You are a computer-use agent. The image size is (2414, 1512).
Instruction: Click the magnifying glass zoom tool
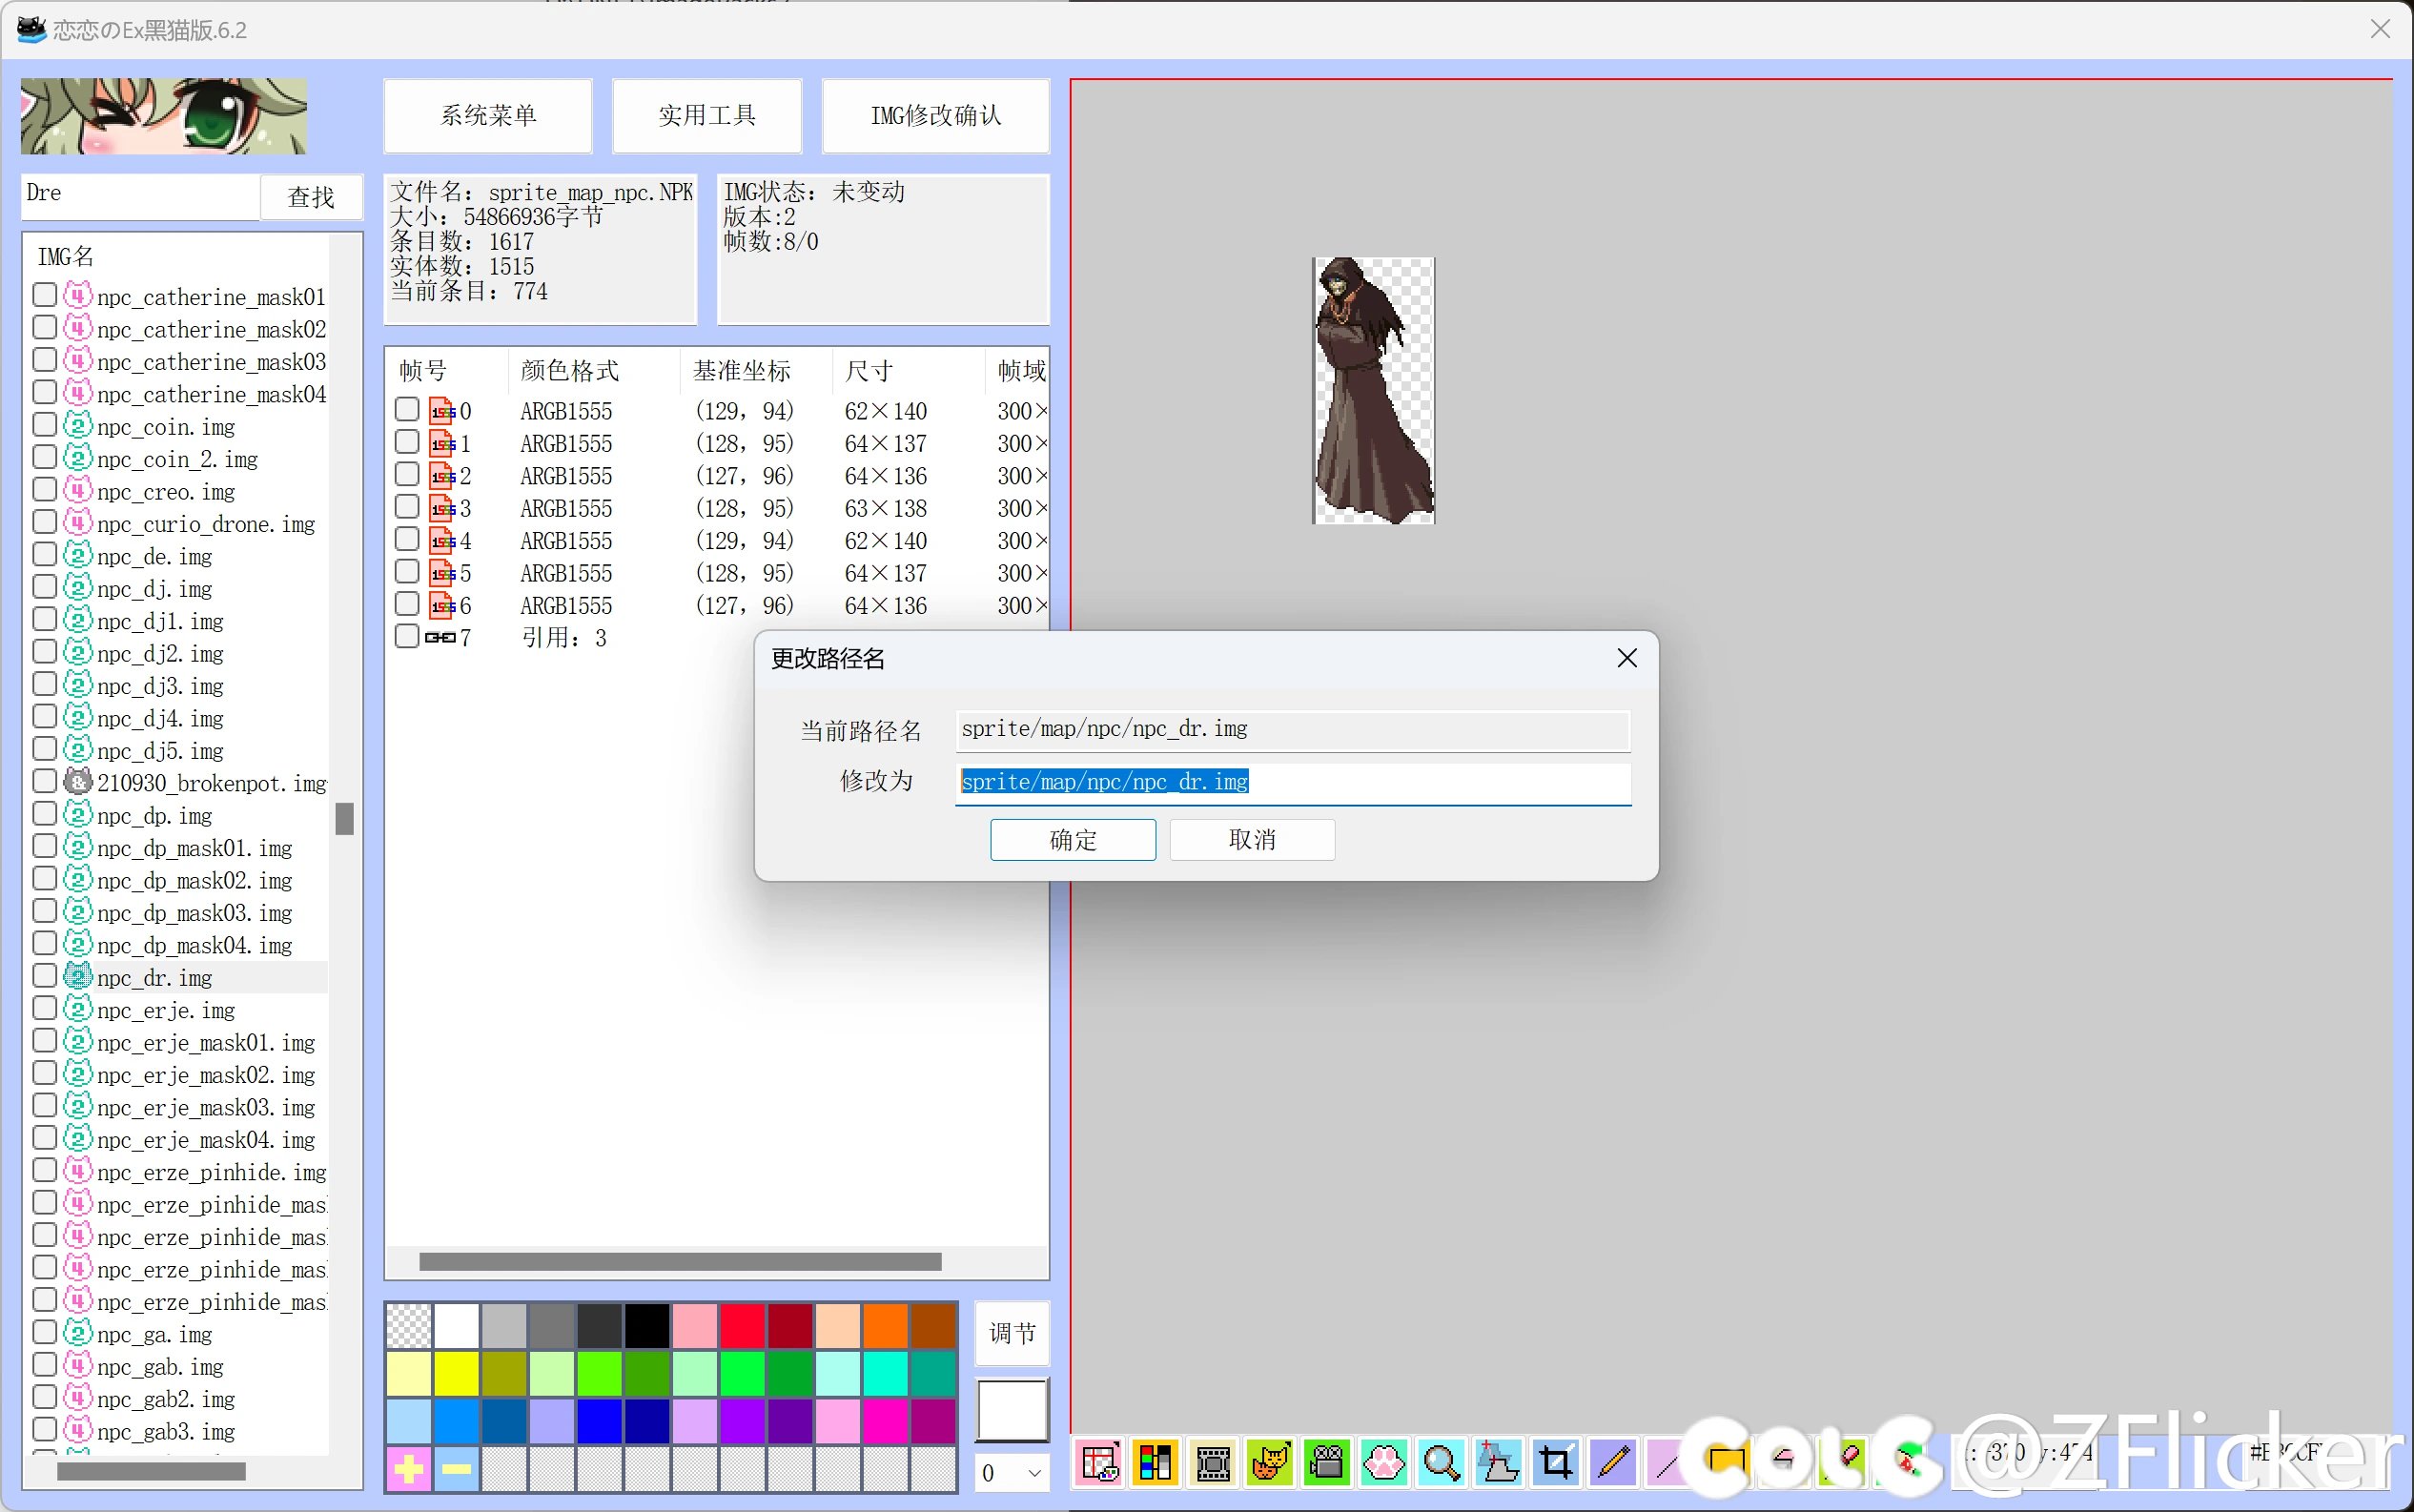pyautogui.click(x=1441, y=1463)
